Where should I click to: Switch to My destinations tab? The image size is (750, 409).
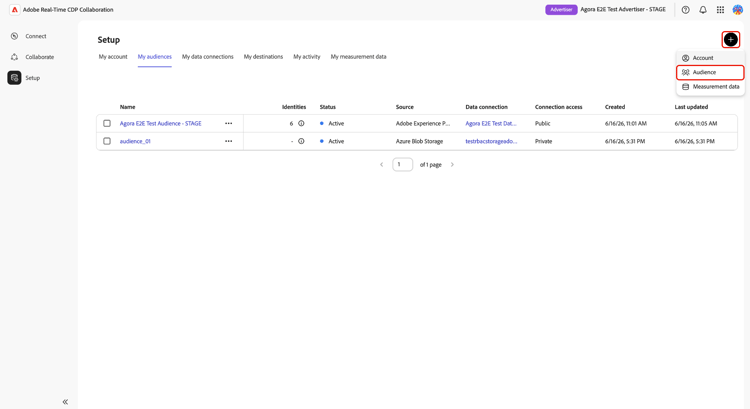pos(263,56)
